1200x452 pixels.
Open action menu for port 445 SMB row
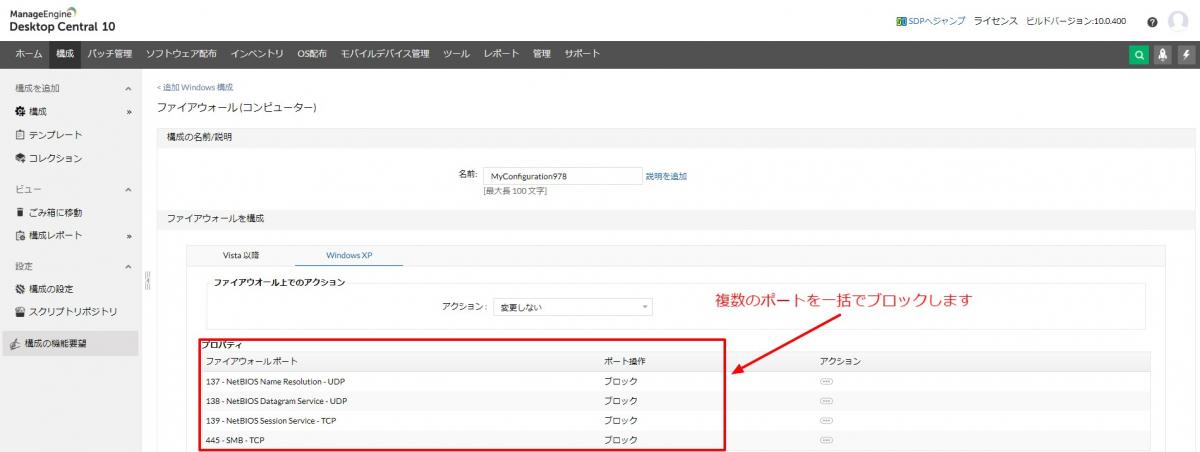point(826,440)
